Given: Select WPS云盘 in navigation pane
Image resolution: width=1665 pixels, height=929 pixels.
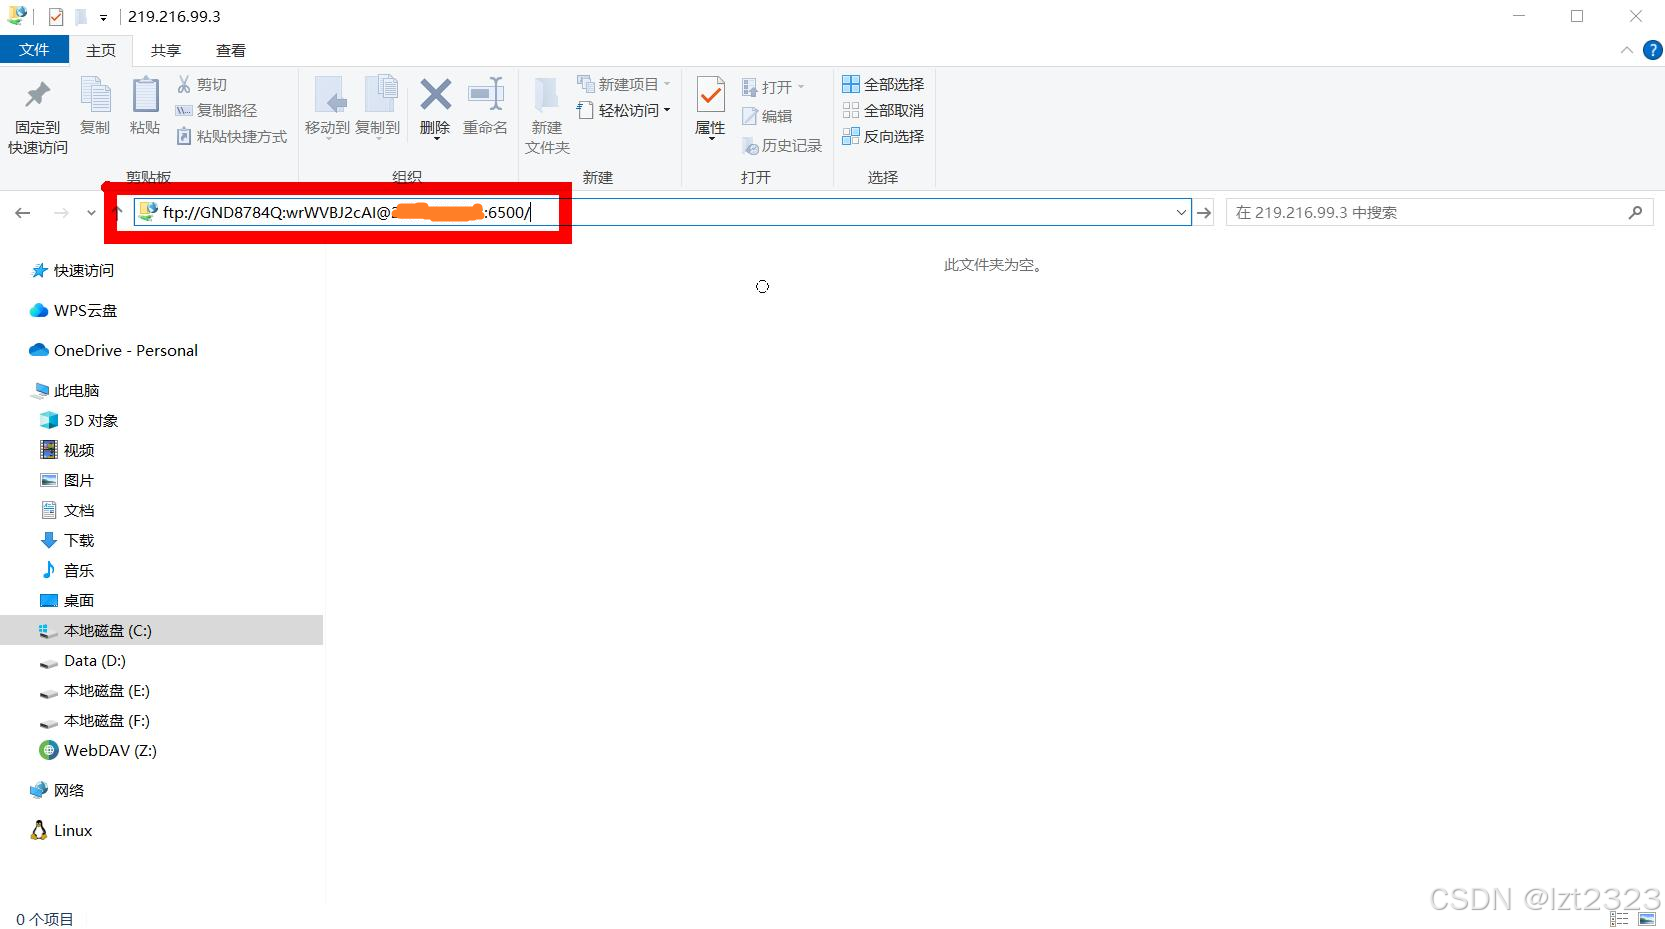Looking at the screenshot, I should point(74,310).
